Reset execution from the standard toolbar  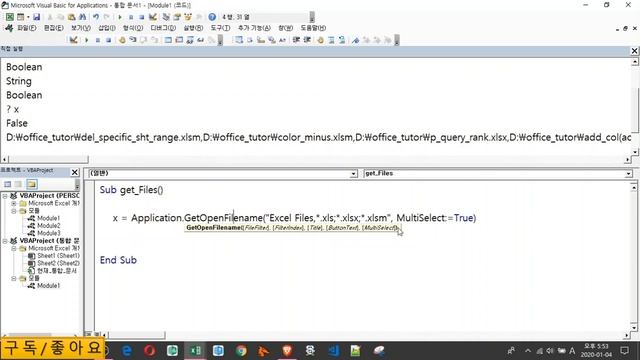[141, 17]
